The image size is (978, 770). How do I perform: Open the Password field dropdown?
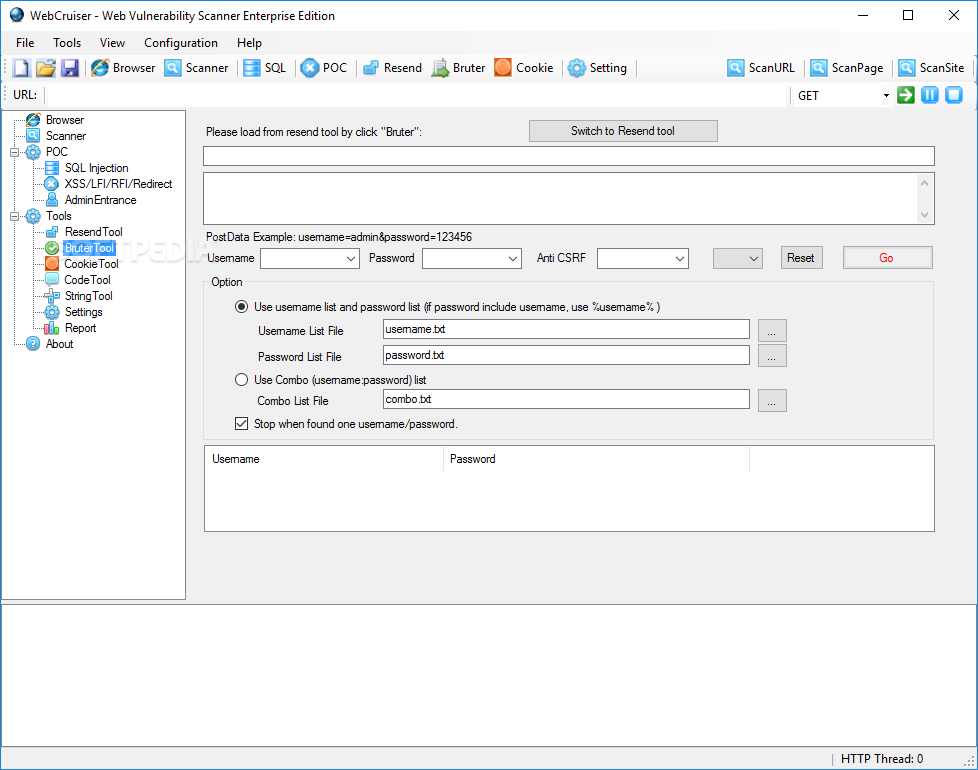pos(513,258)
